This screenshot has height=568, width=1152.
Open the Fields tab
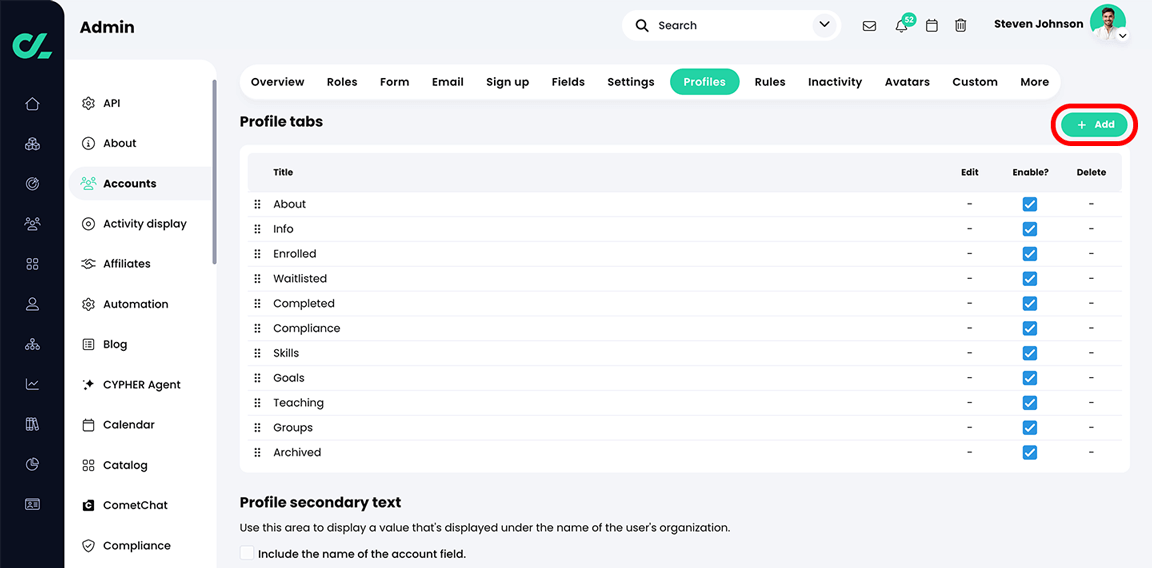(x=568, y=82)
